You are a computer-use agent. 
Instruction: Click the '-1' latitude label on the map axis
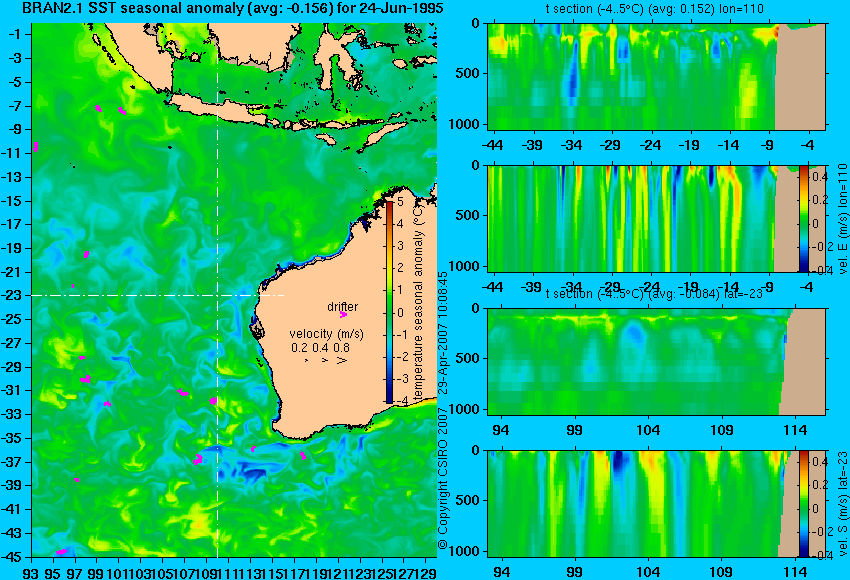coord(15,34)
